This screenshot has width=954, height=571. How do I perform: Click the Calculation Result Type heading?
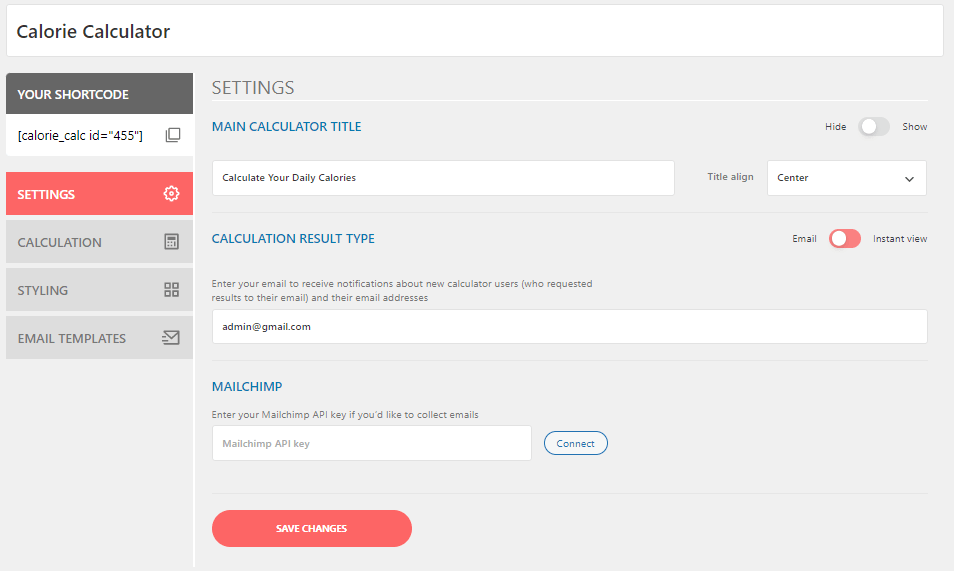[x=293, y=239]
